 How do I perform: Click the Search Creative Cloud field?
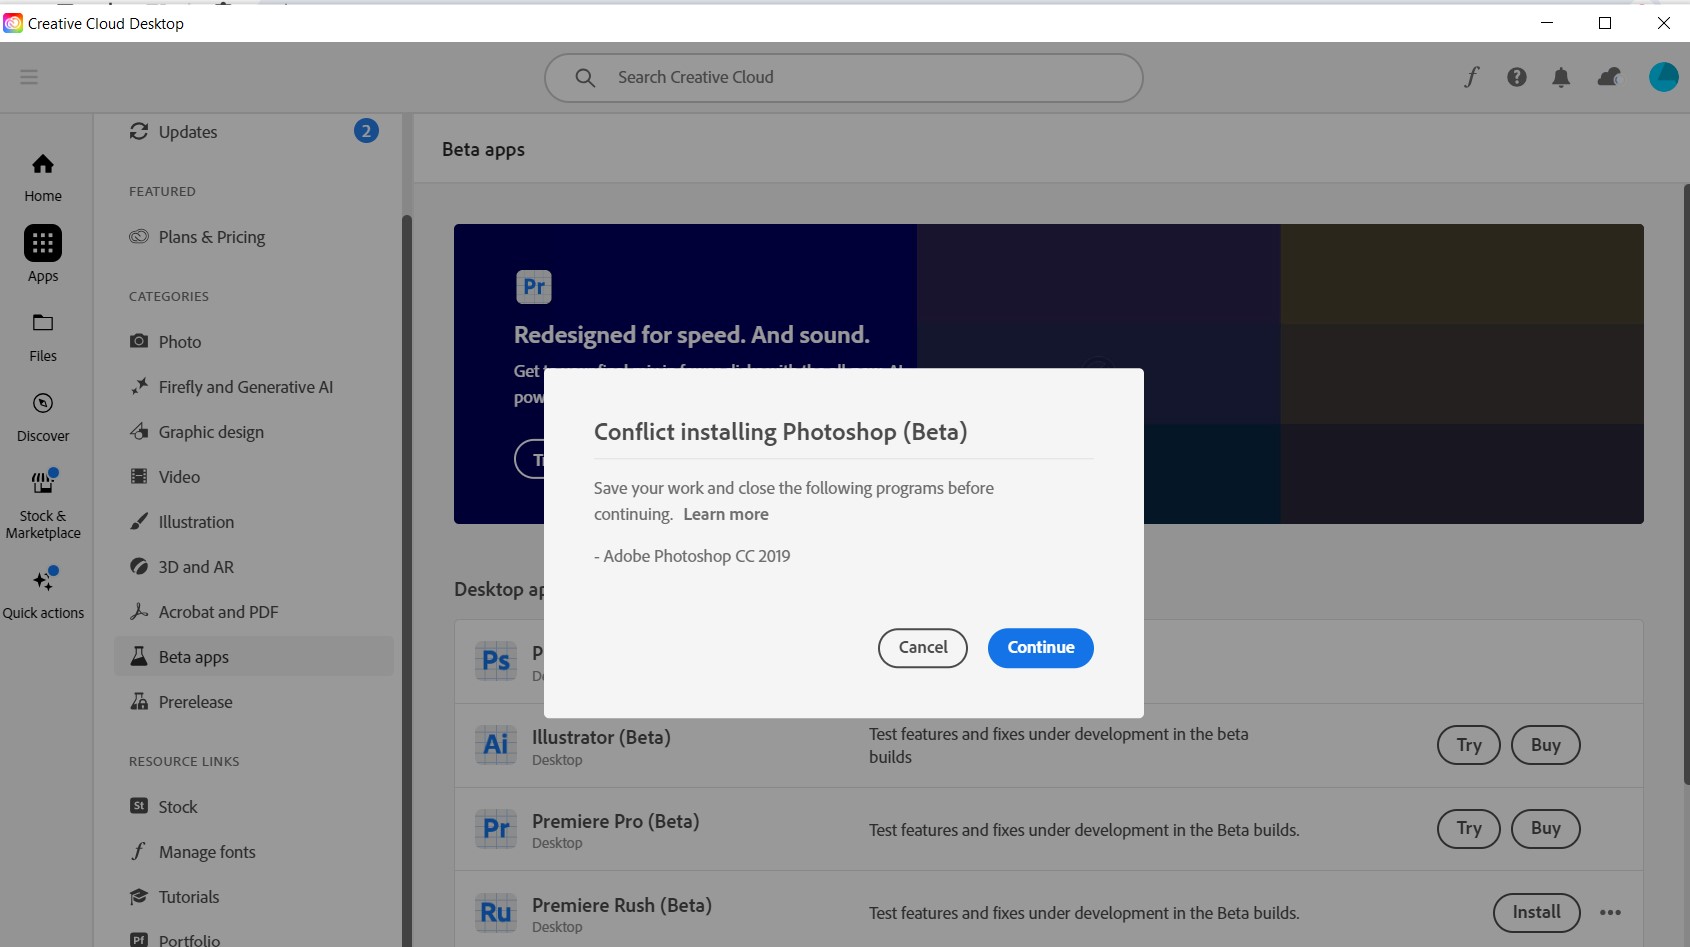coord(843,77)
